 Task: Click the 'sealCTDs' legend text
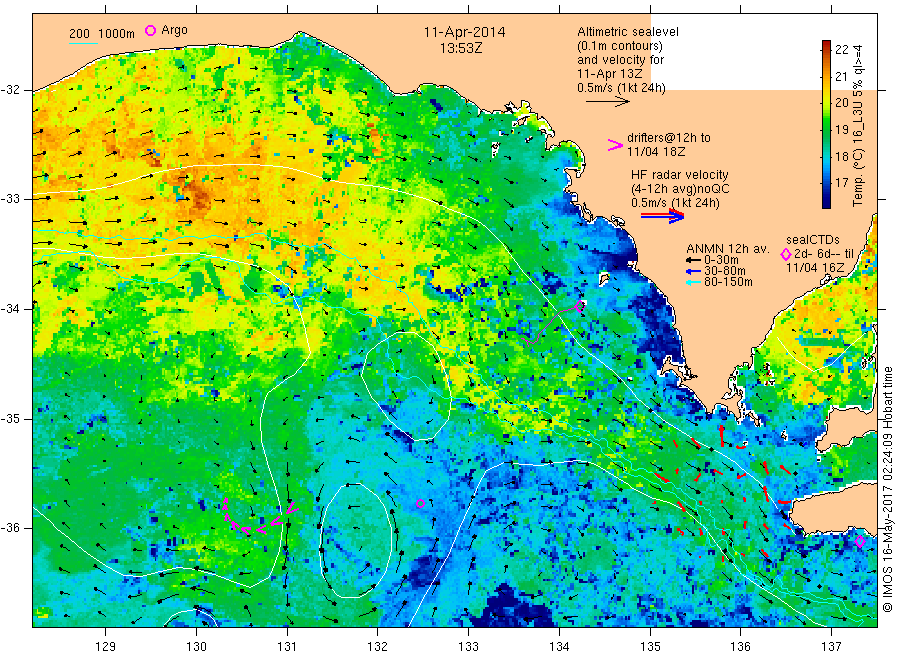(813, 240)
